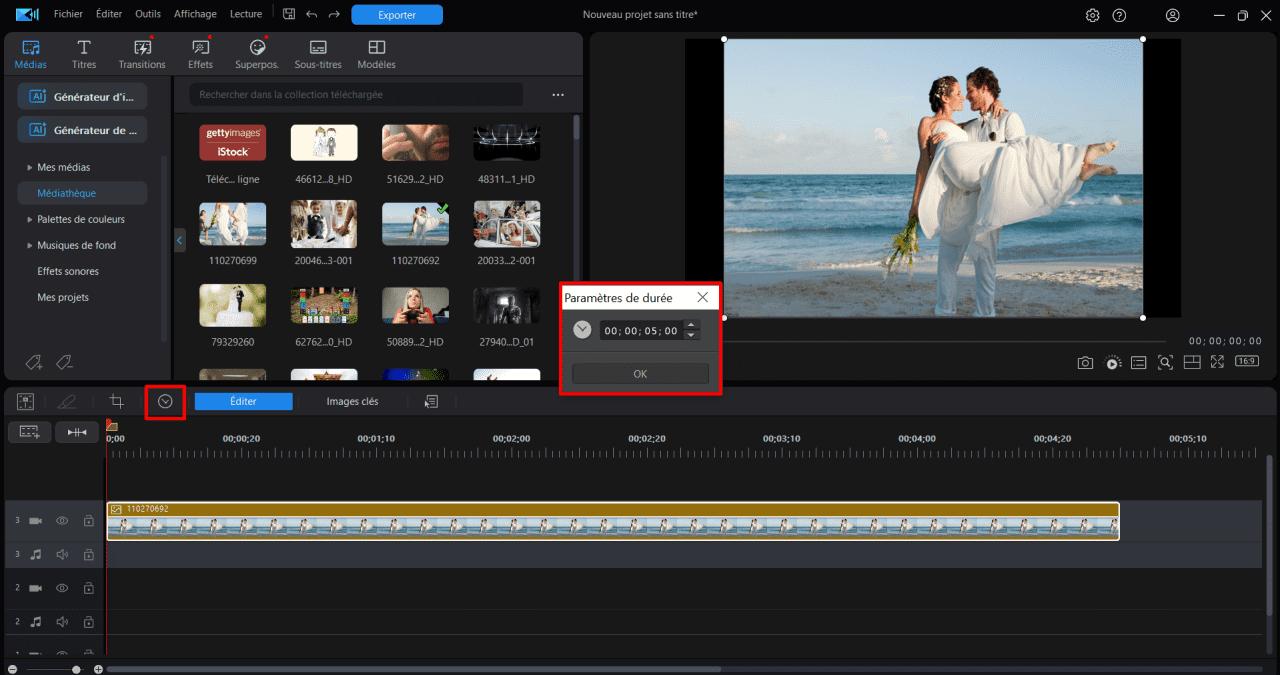Viewport: 1280px width, 675px height.
Task: Toggle visibility eye on video track 3
Action: click(x=62, y=521)
